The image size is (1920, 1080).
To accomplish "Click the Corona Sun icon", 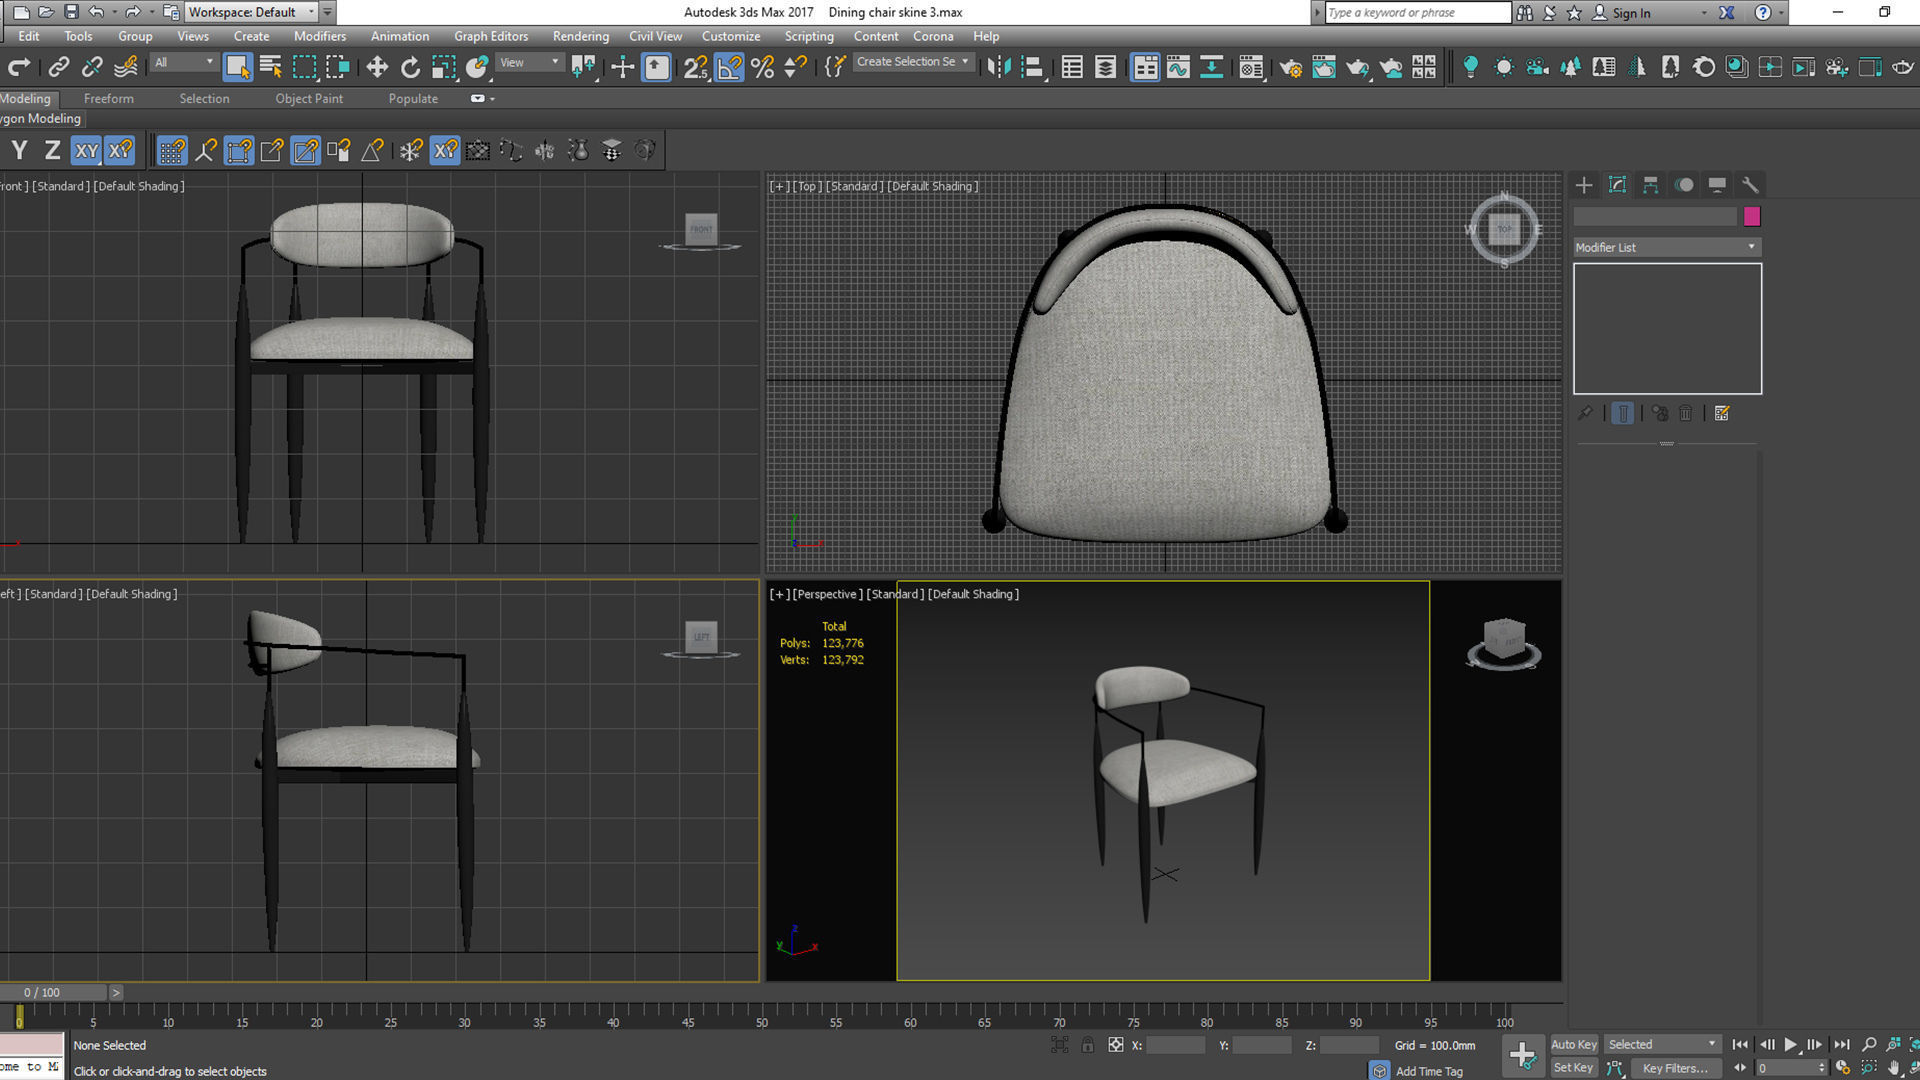I will pyautogui.click(x=1504, y=67).
